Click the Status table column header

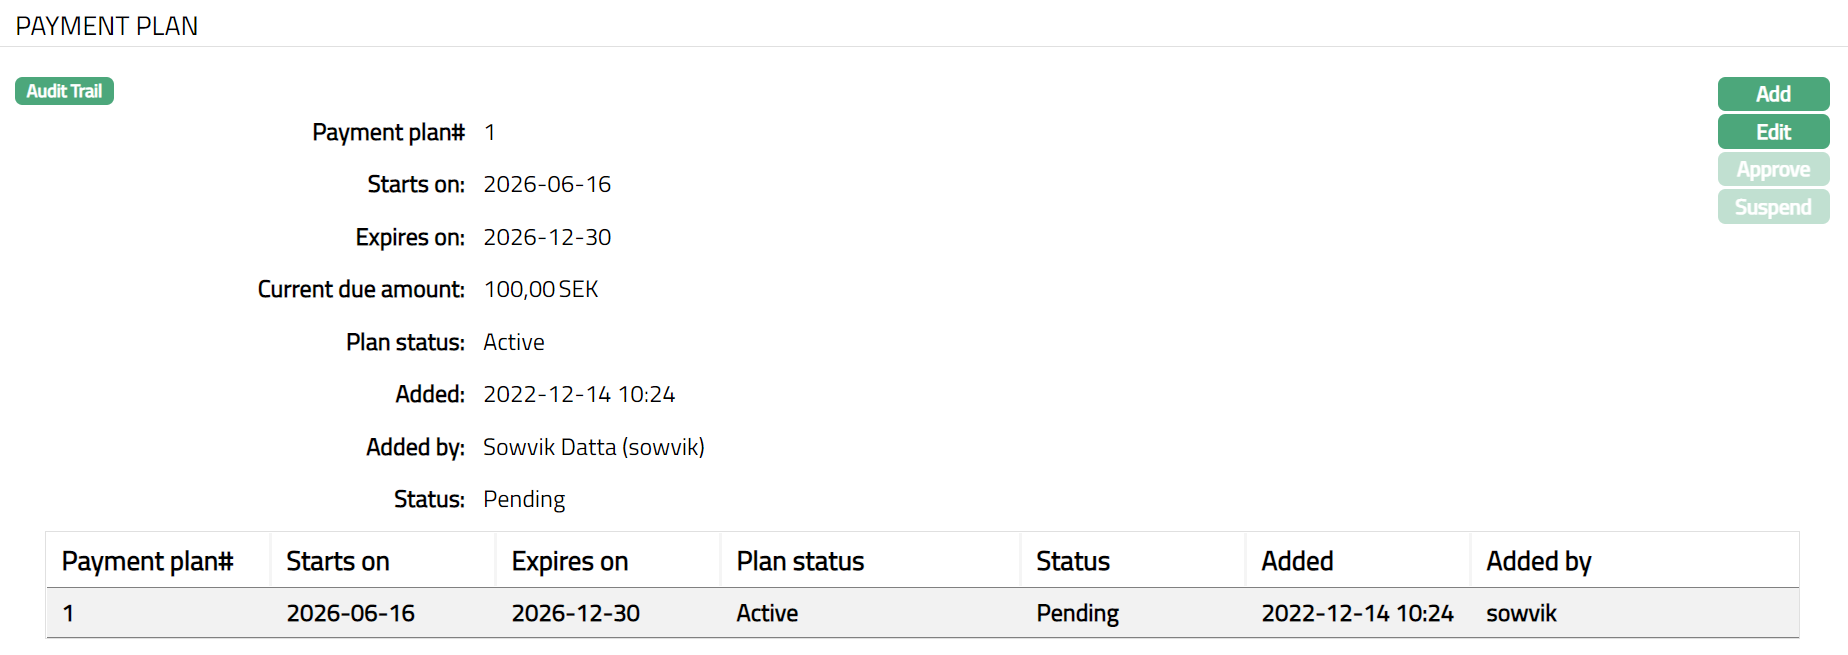click(1073, 561)
